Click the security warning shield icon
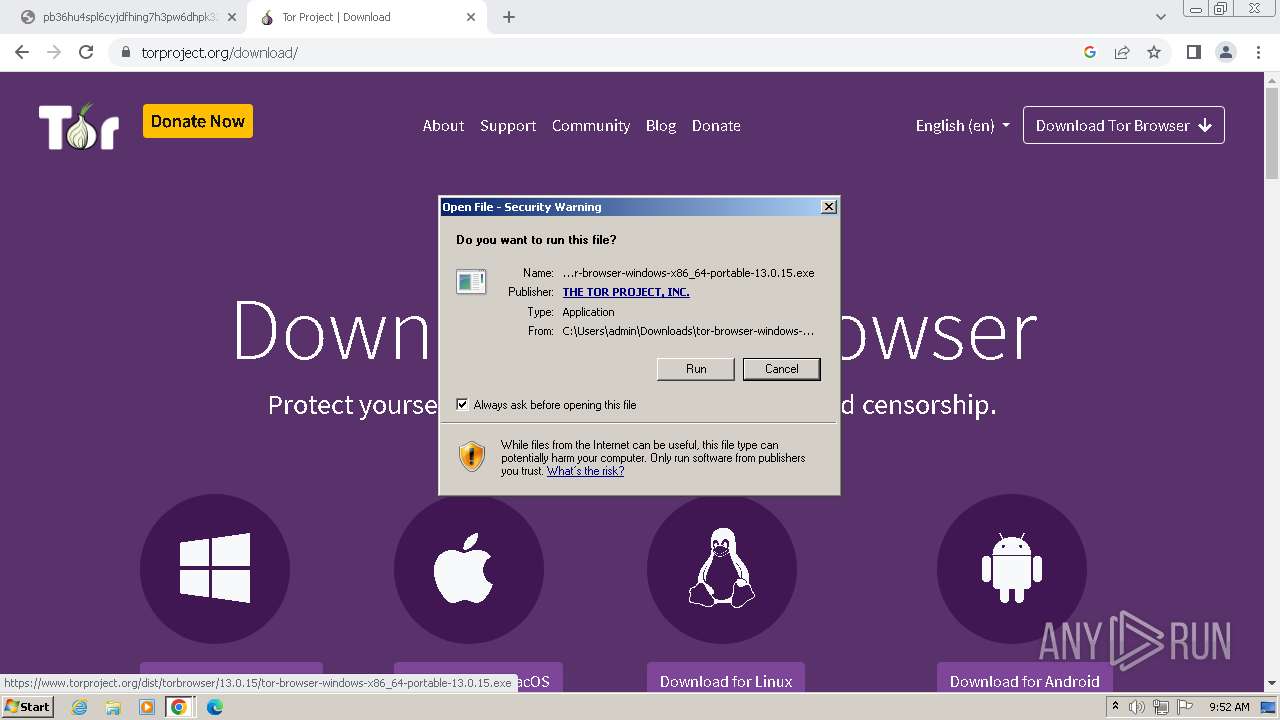The width and height of the screenshot is (1280, 720). [x=472, y=457]
